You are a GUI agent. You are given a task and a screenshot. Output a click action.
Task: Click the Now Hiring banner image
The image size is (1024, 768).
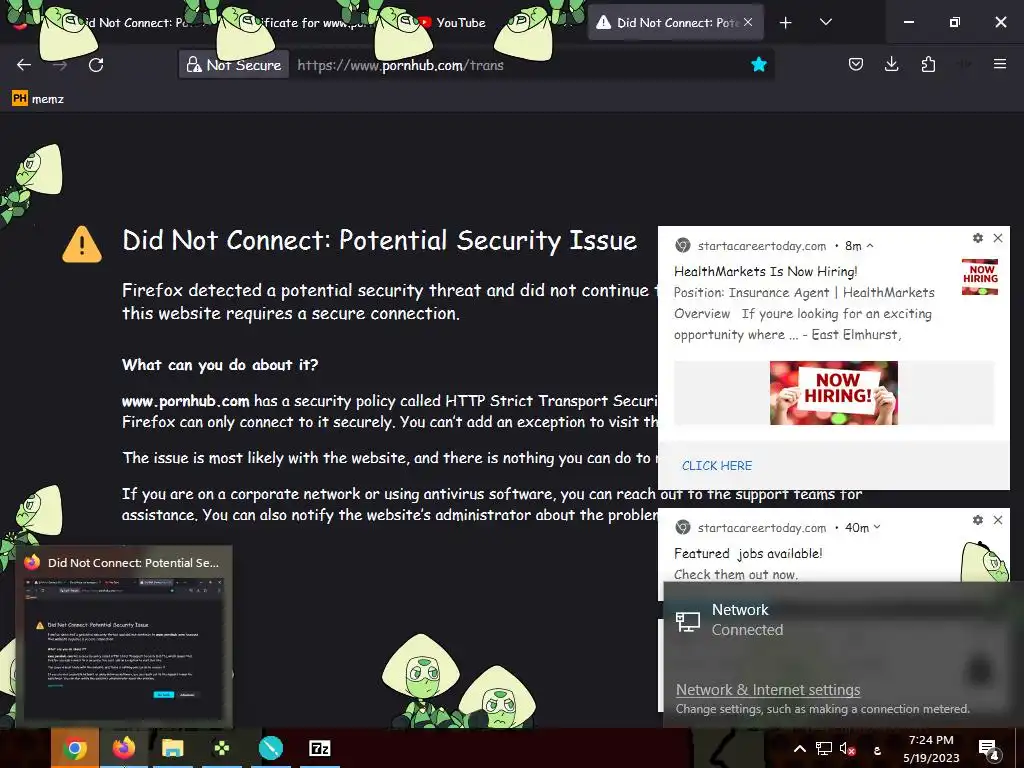coord(834,393)
